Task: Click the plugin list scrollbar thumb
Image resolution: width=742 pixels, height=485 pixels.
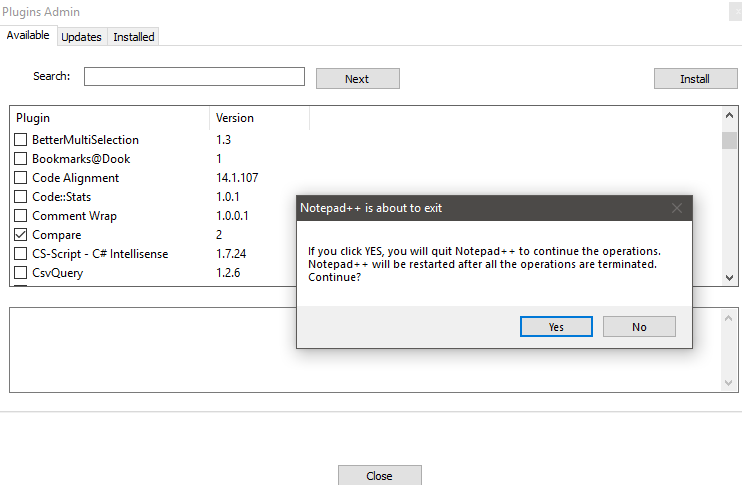Action: coord(729,140)
